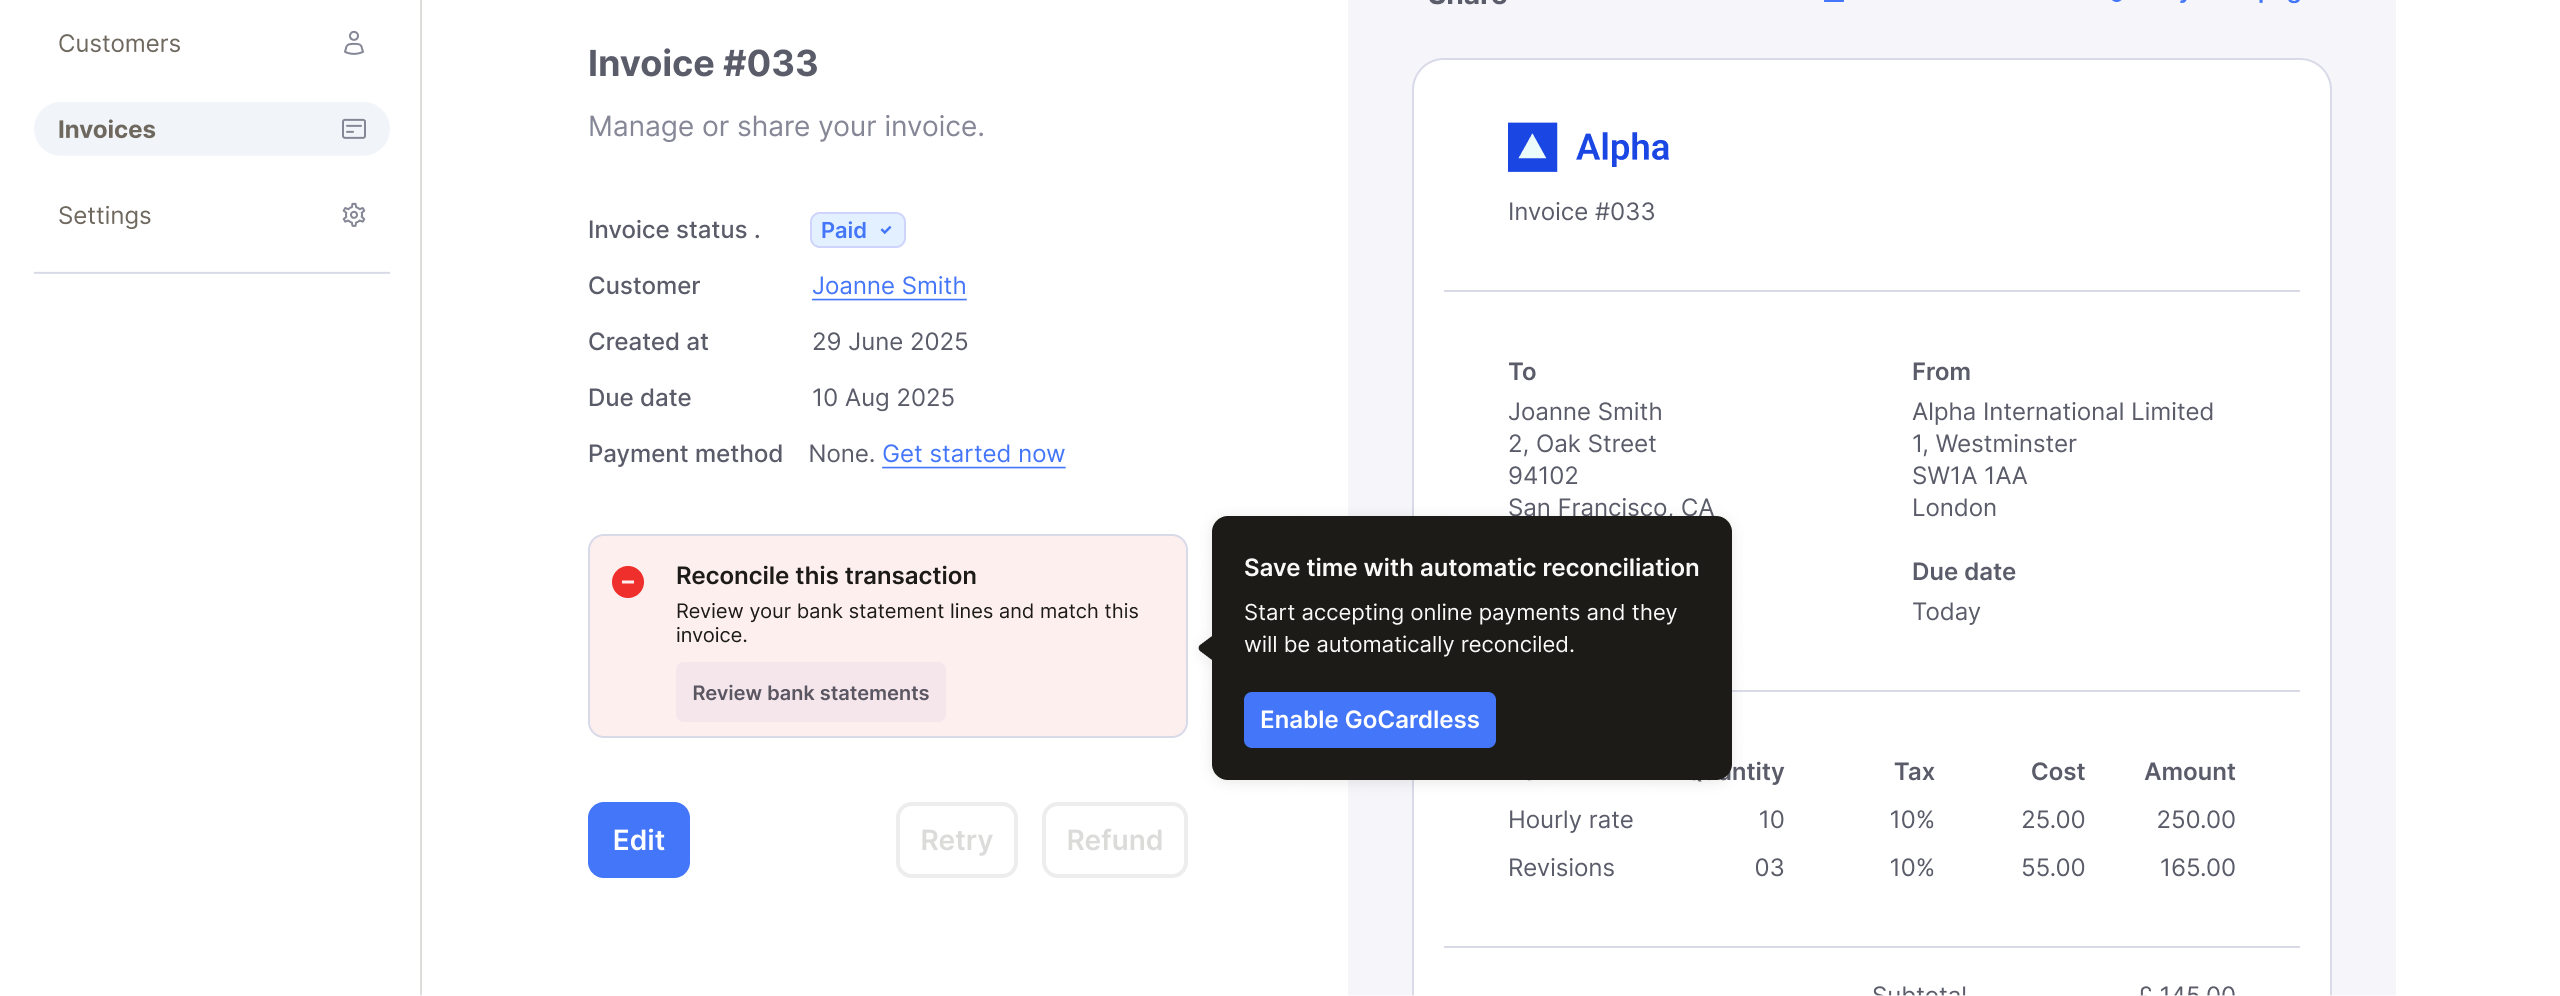Screen dimensions: 2560x996
Task: Click the Alpha International Limited text
Action: coord(2062,412)
